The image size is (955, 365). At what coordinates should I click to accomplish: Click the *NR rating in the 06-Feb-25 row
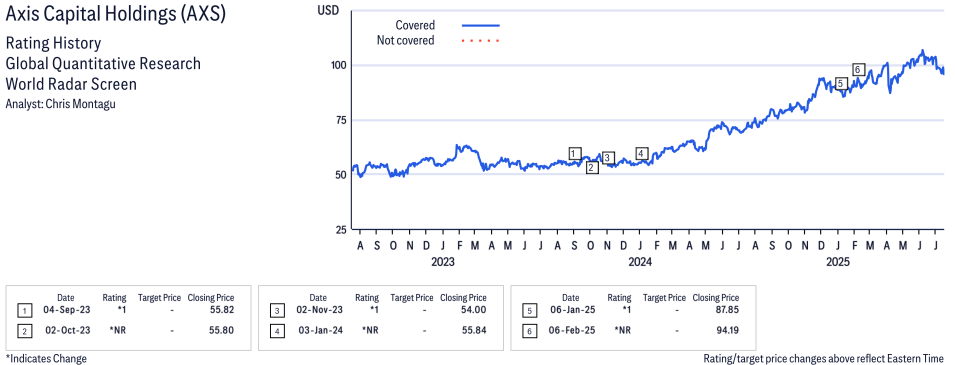pos(622,330)
